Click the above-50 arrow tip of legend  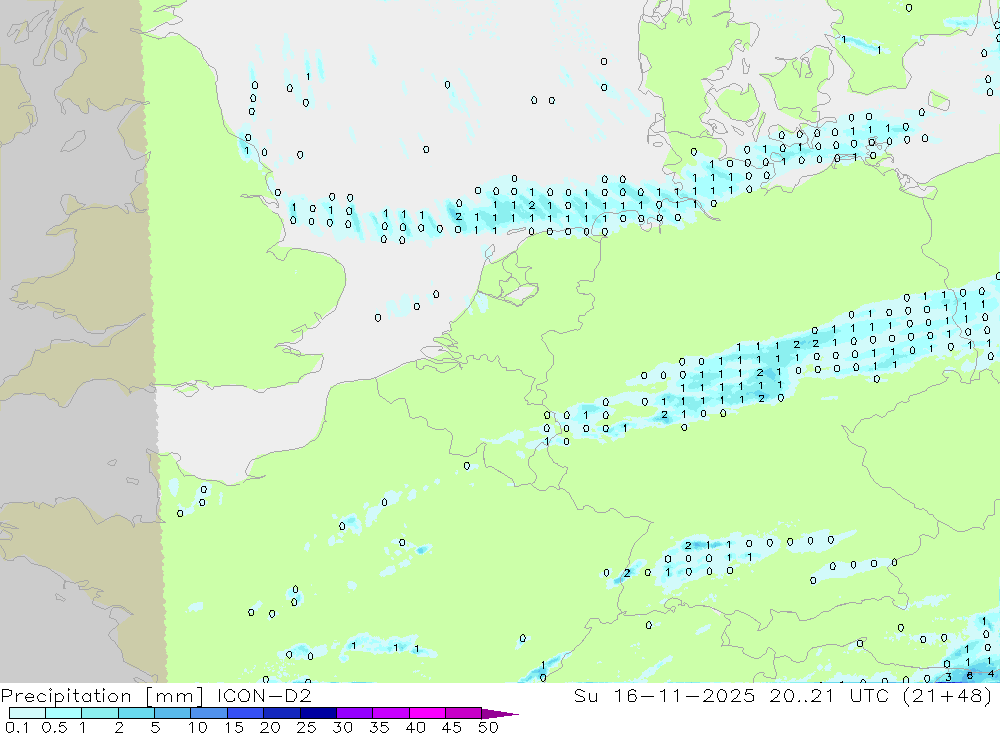[x=499, y=713]
